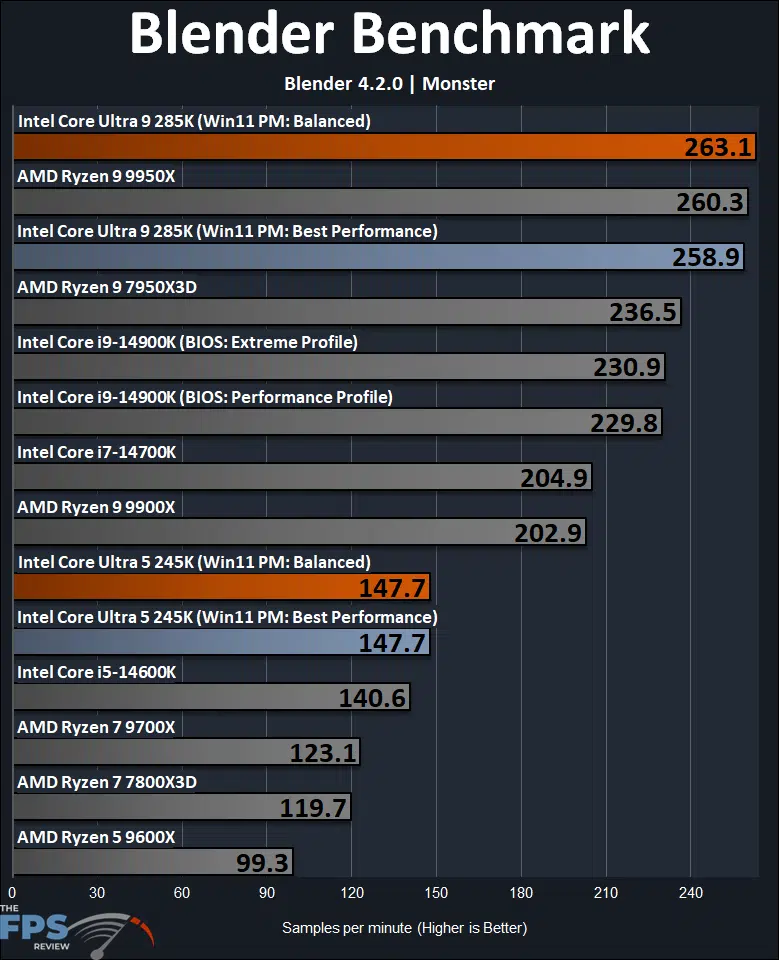The image size is (779, 960).
Task: Select the Intel Core i7-14700K label
Action: [x=97, y=452]
